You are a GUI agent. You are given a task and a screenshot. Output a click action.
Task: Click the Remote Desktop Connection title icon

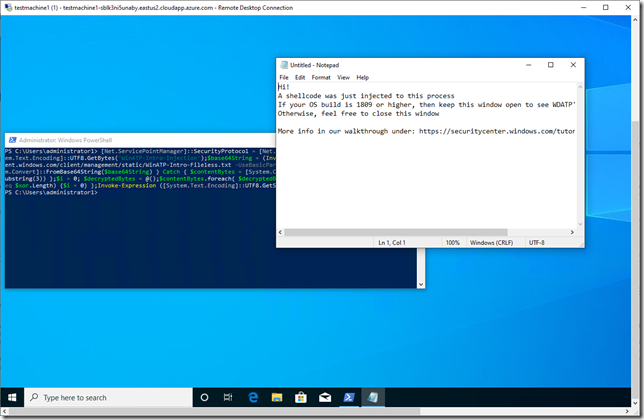[8, 7]
